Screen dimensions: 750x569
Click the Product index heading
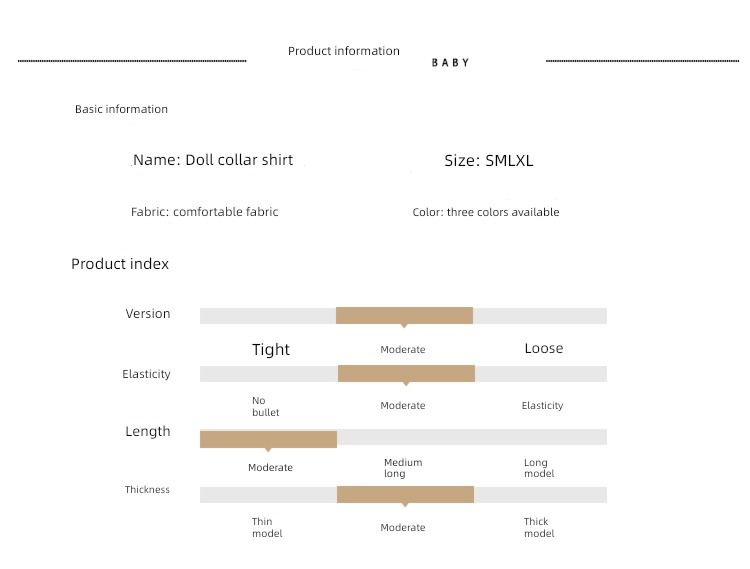click(120, 264)
